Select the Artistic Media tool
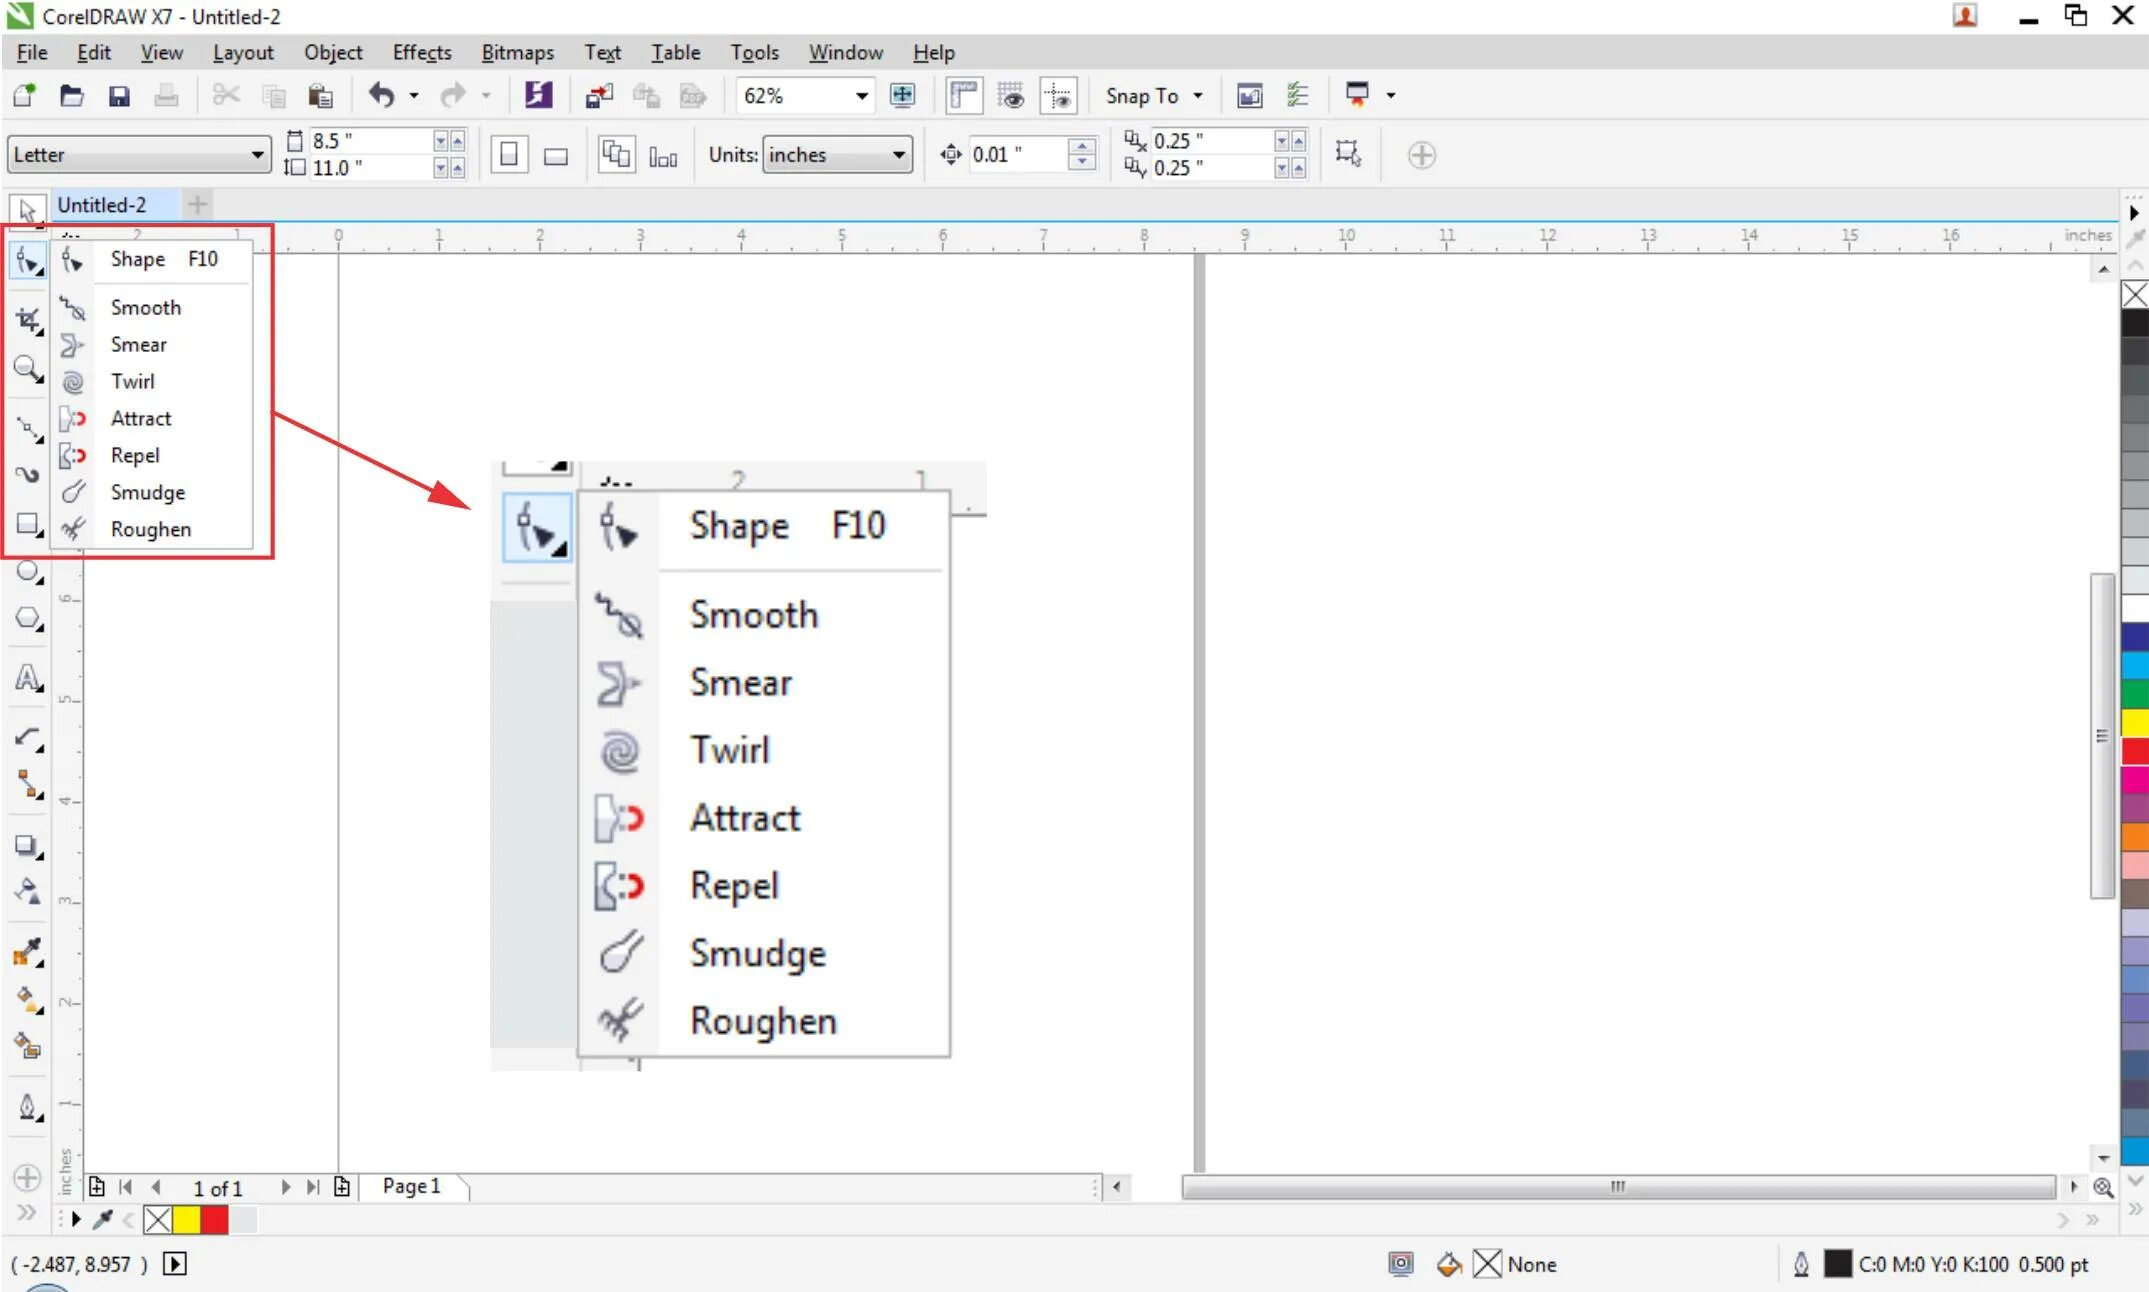Image resolution: width=2149 pixels, height=1292 pixels. [27, 475]
